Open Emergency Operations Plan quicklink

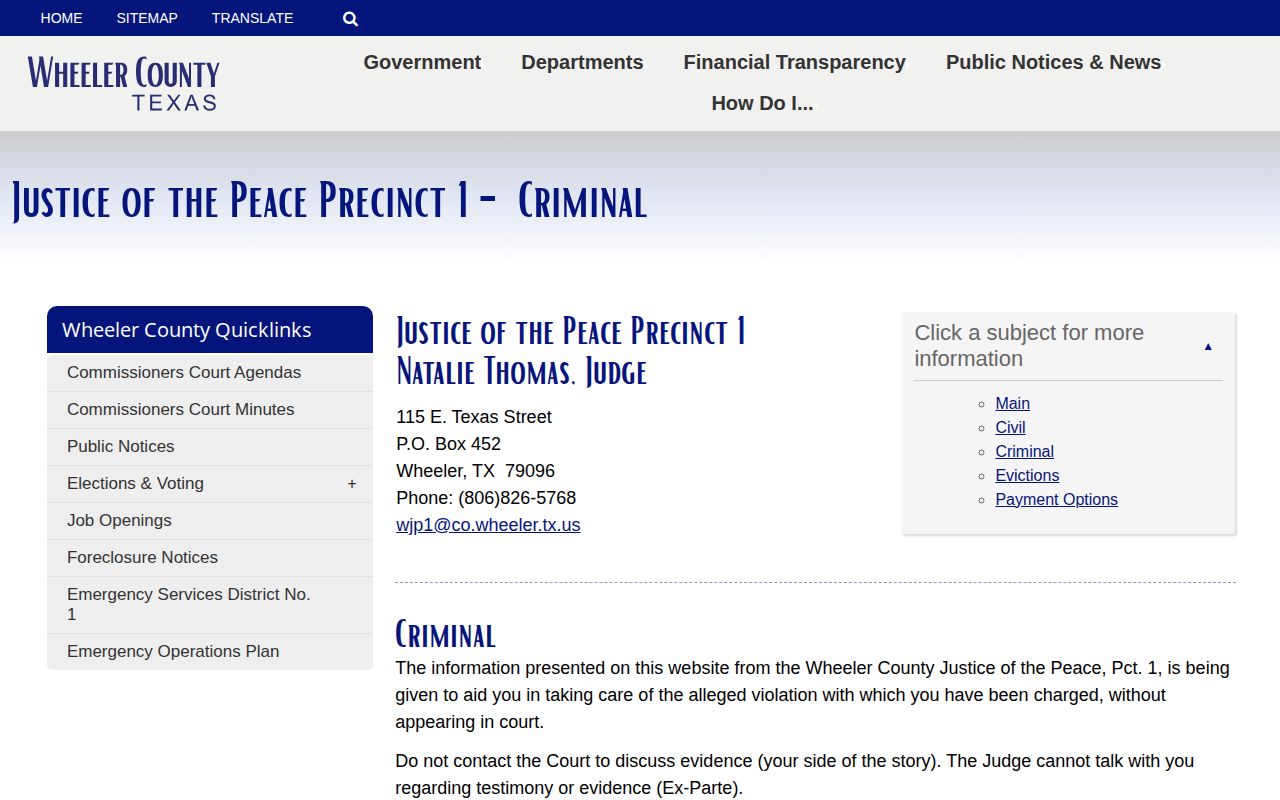coord(210,652)
